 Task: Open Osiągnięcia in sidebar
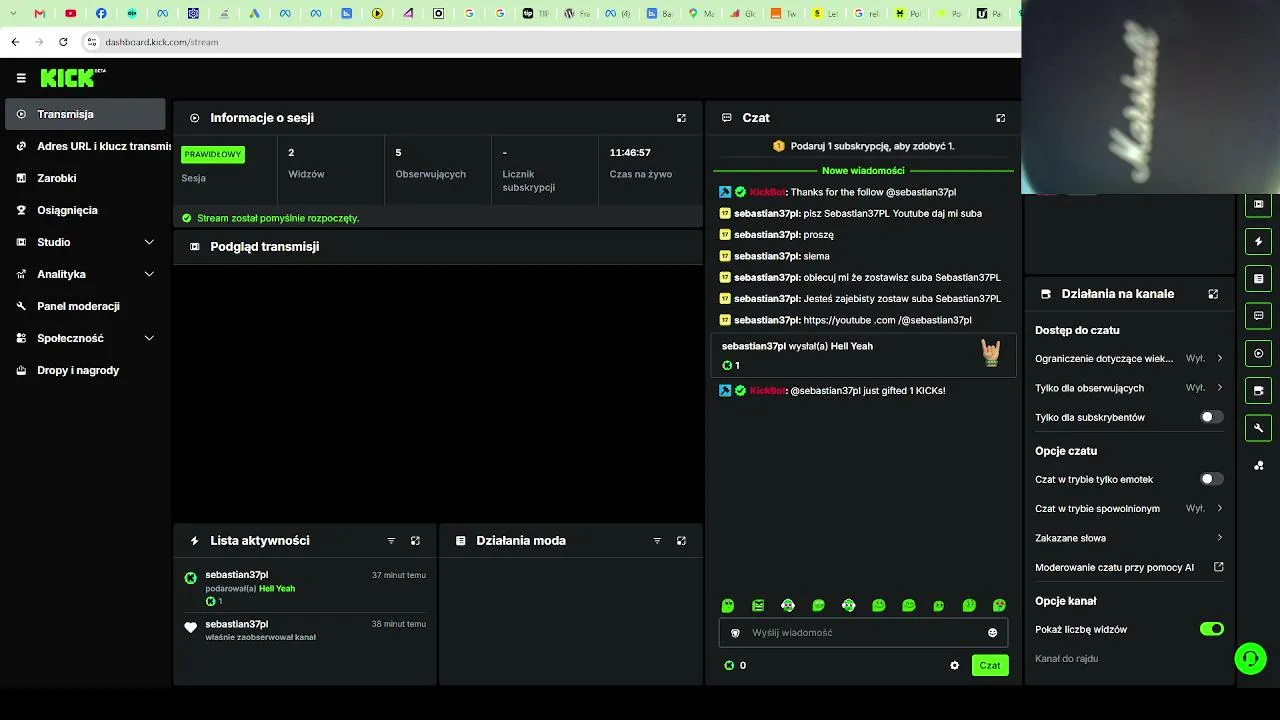pyautogui.click(x=85, y=210)
